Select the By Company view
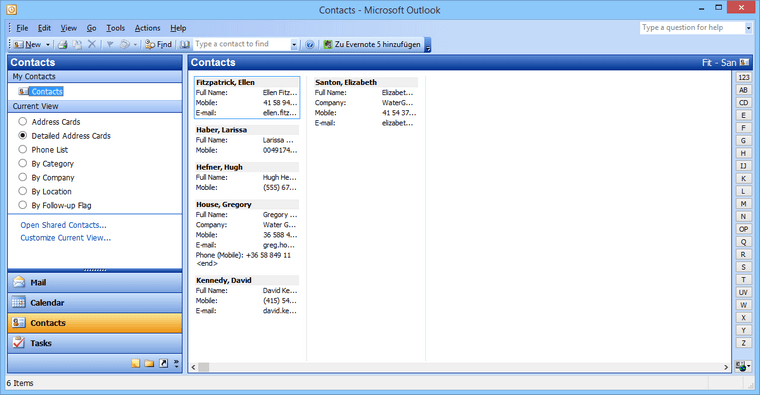This screenshot has width=760, height=395. [47, 178]
